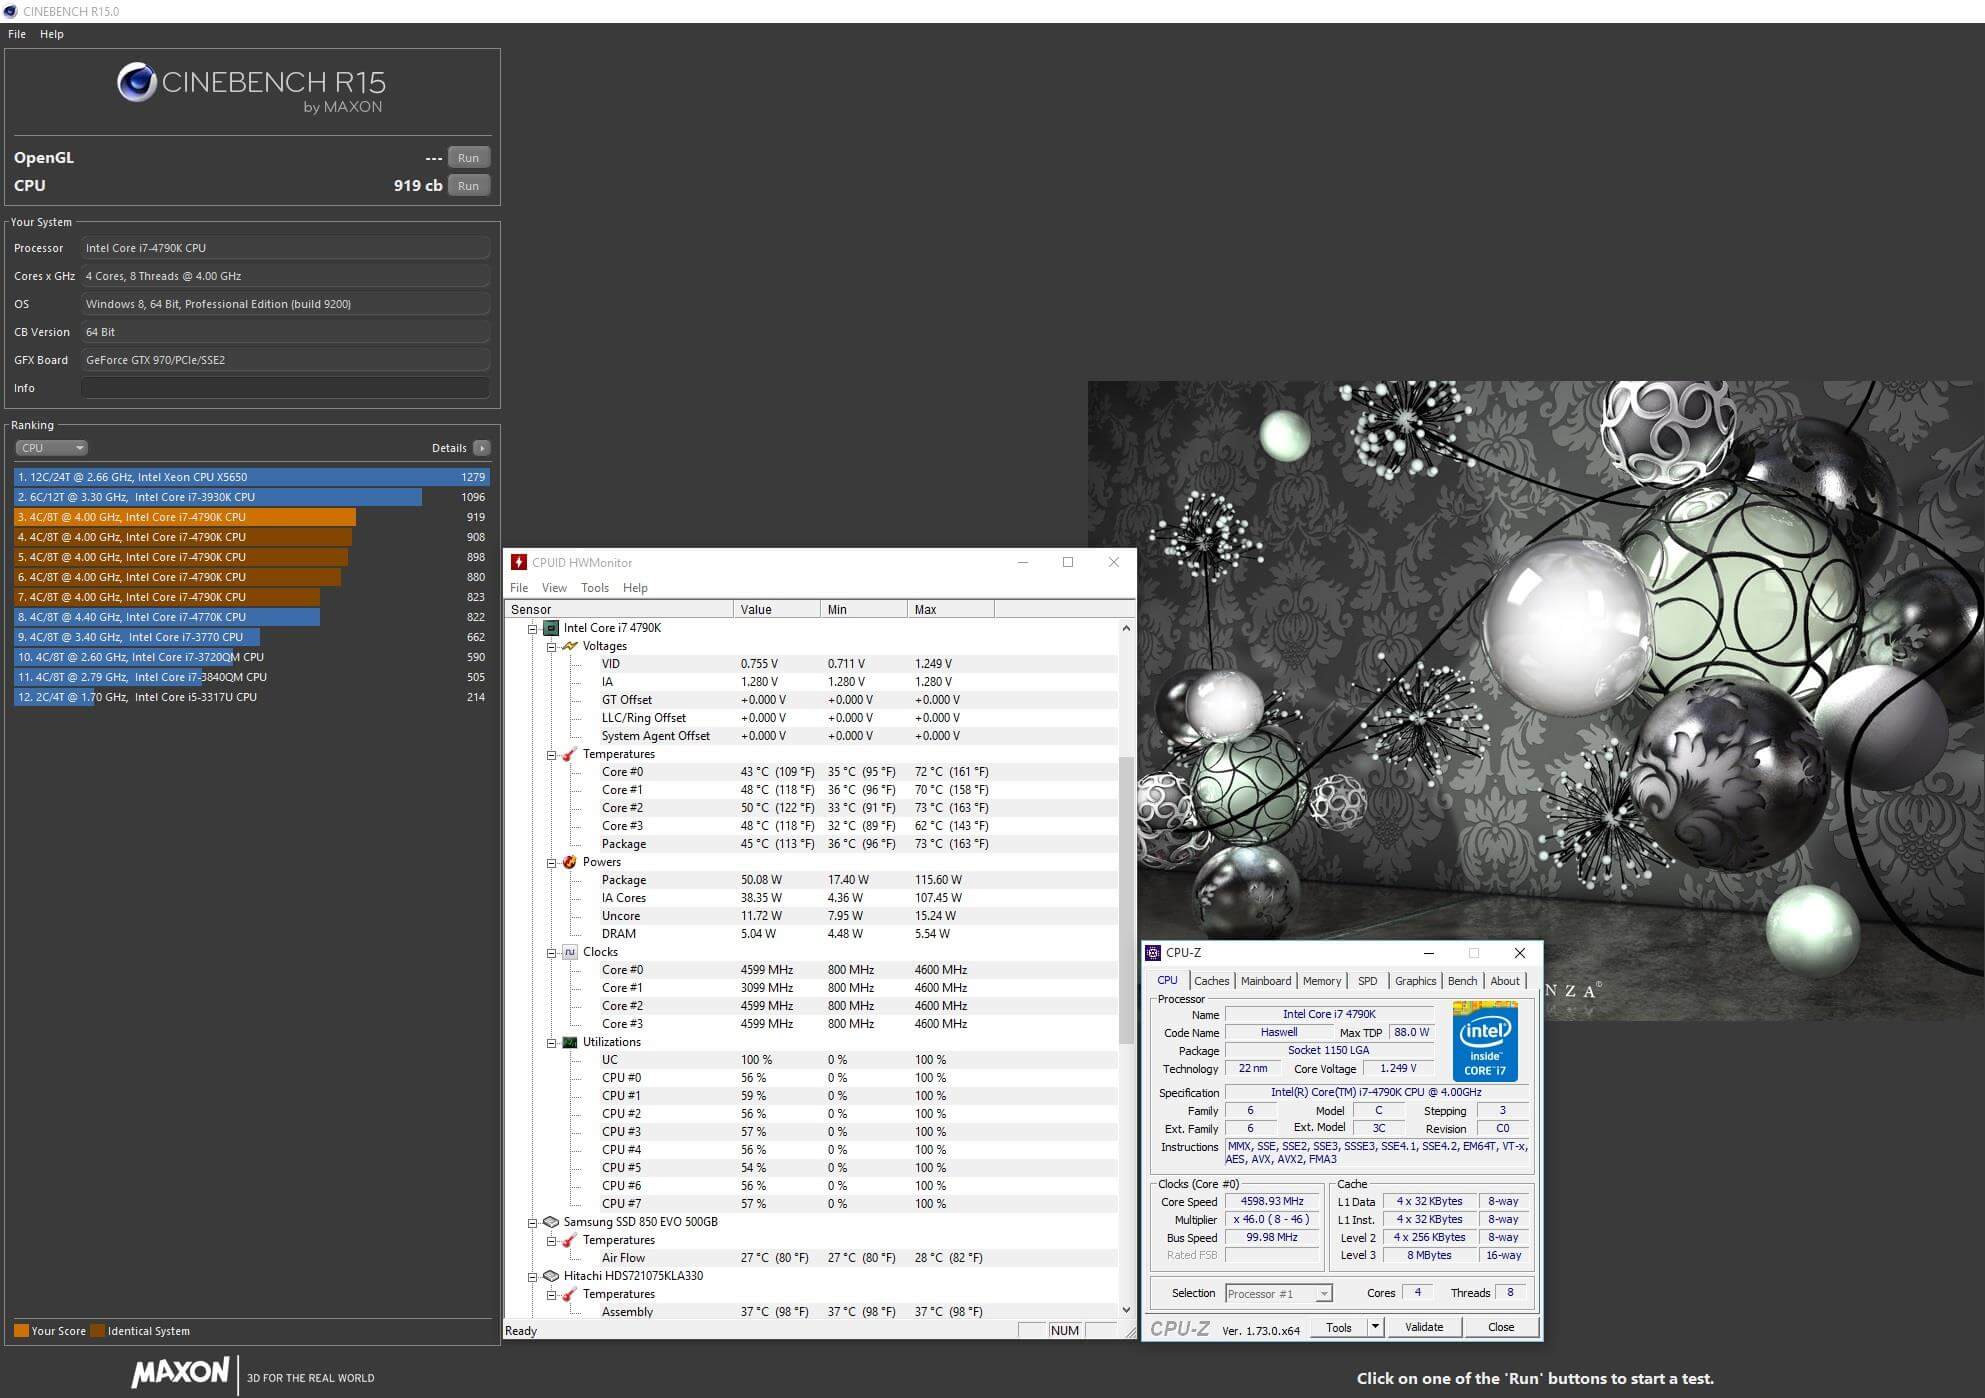Image resolution: width=1985 pixels, height=1398 pixels.
Task: Switch to the Mainboard tab in CPU-Z
Action: 1265,981
